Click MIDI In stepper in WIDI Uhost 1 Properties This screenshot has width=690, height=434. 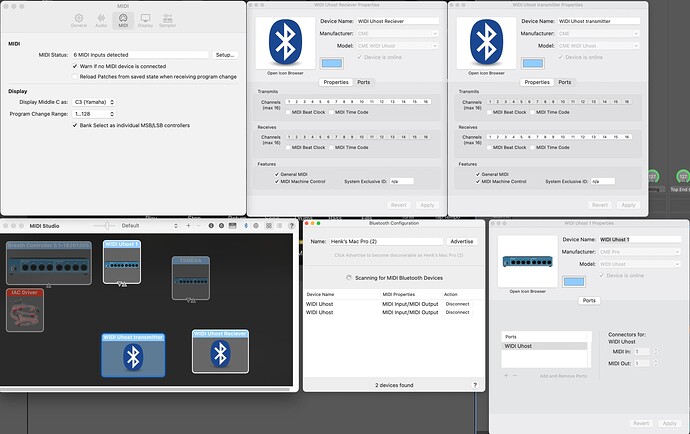[656, 351]
